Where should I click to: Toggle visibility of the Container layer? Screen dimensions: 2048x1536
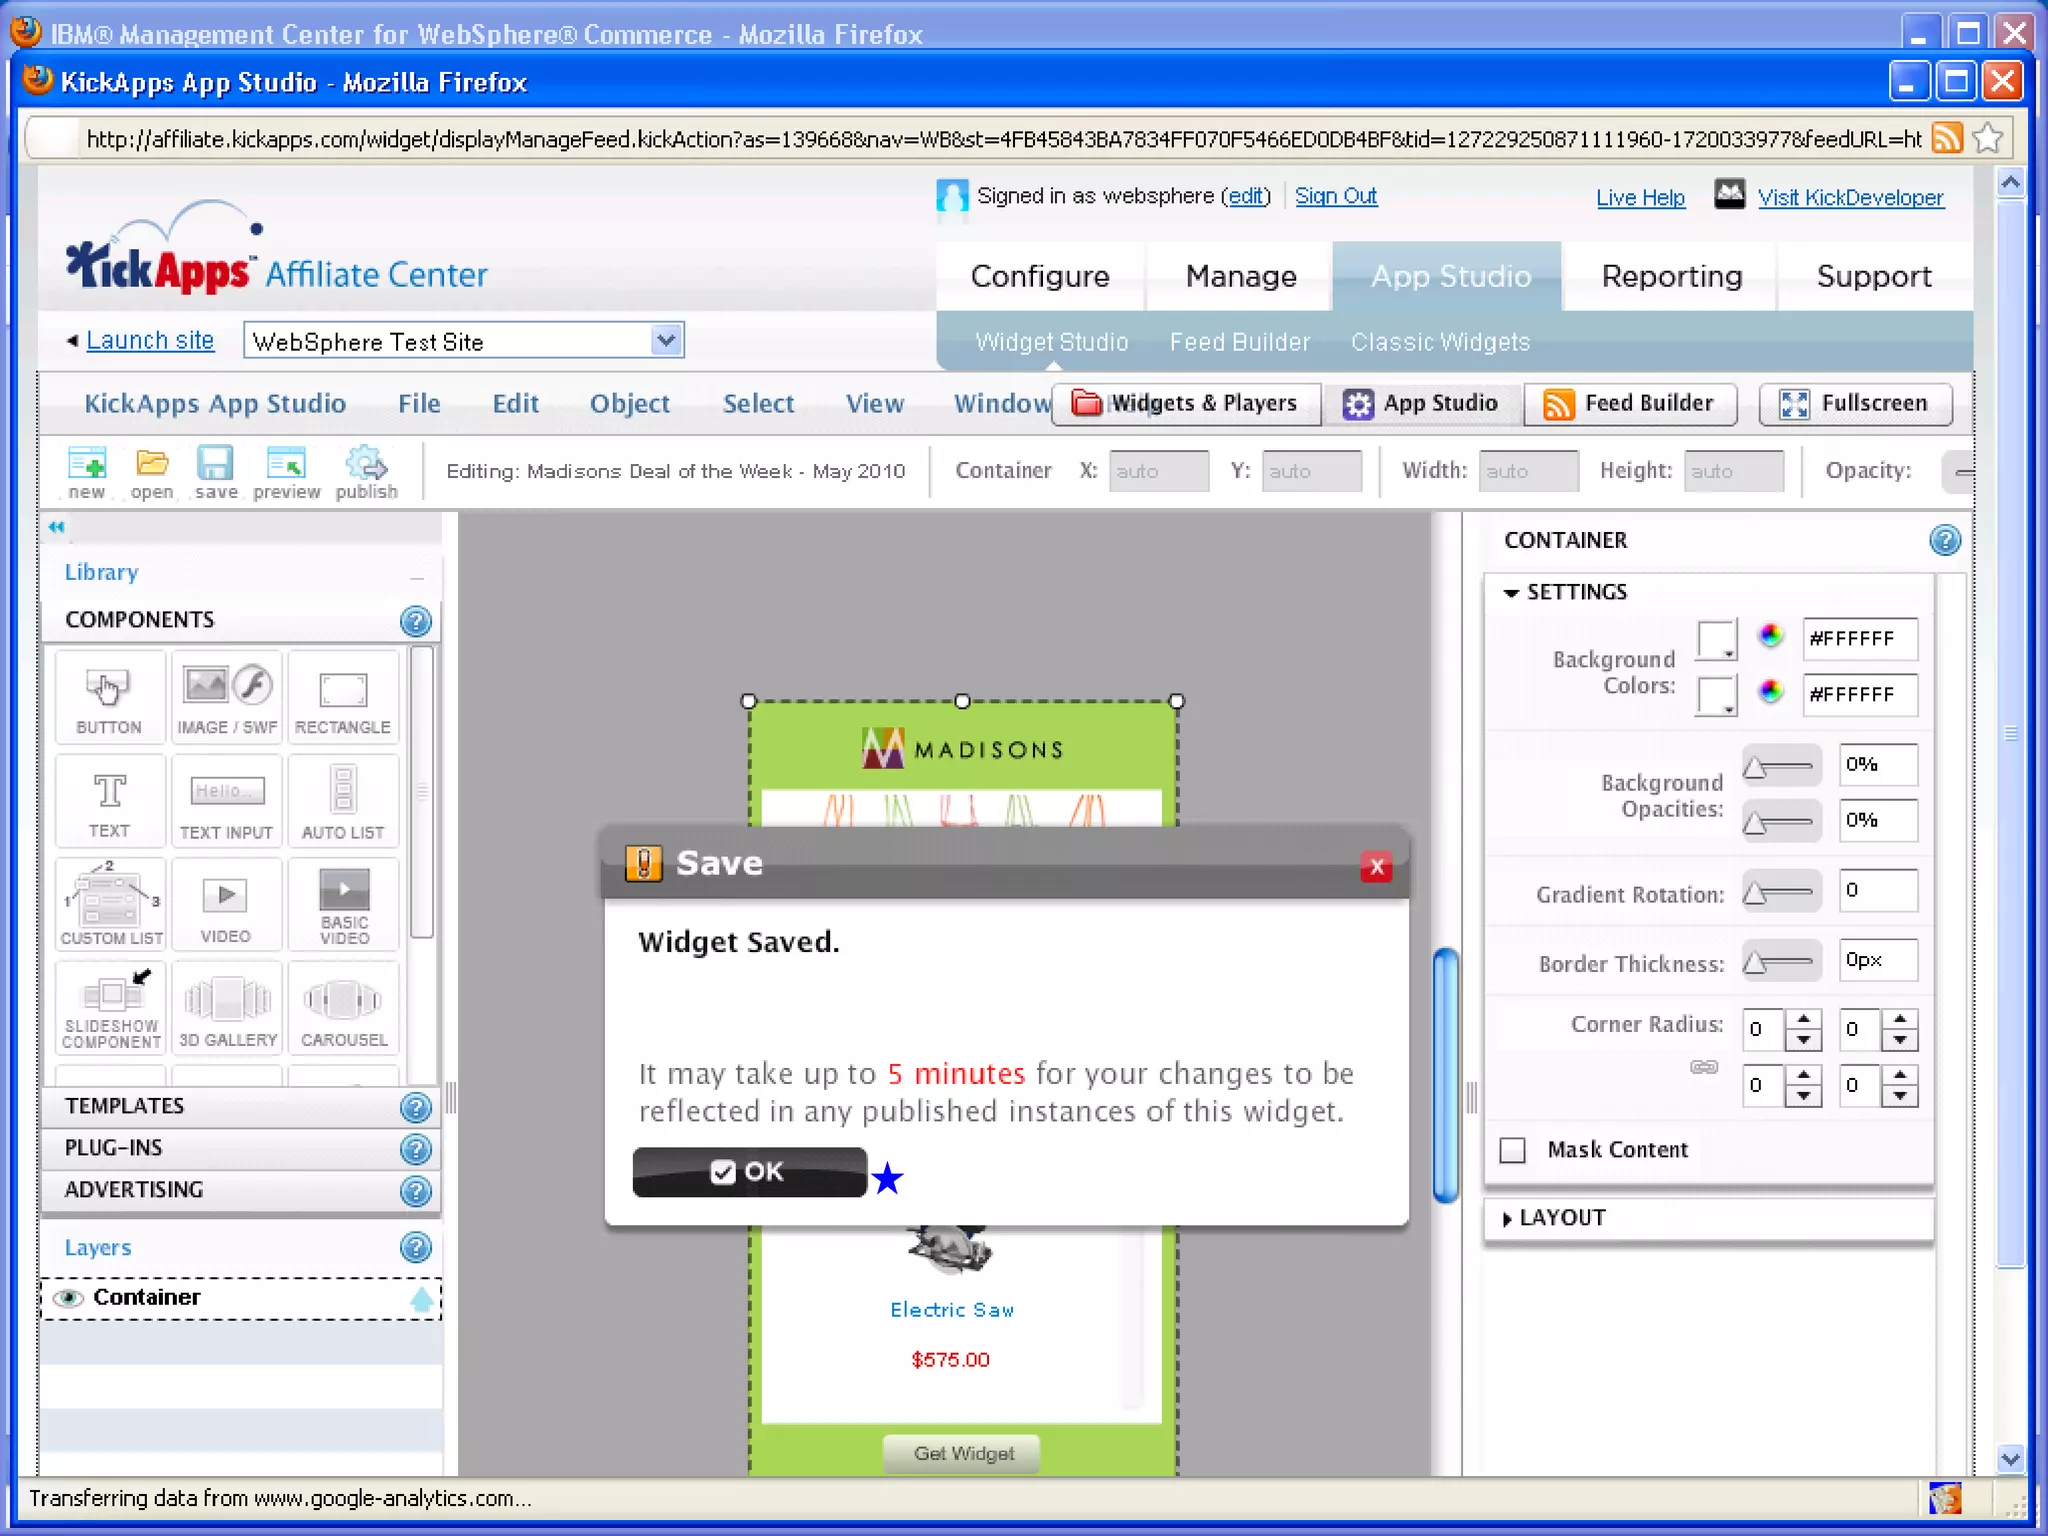pos(68,1298)
